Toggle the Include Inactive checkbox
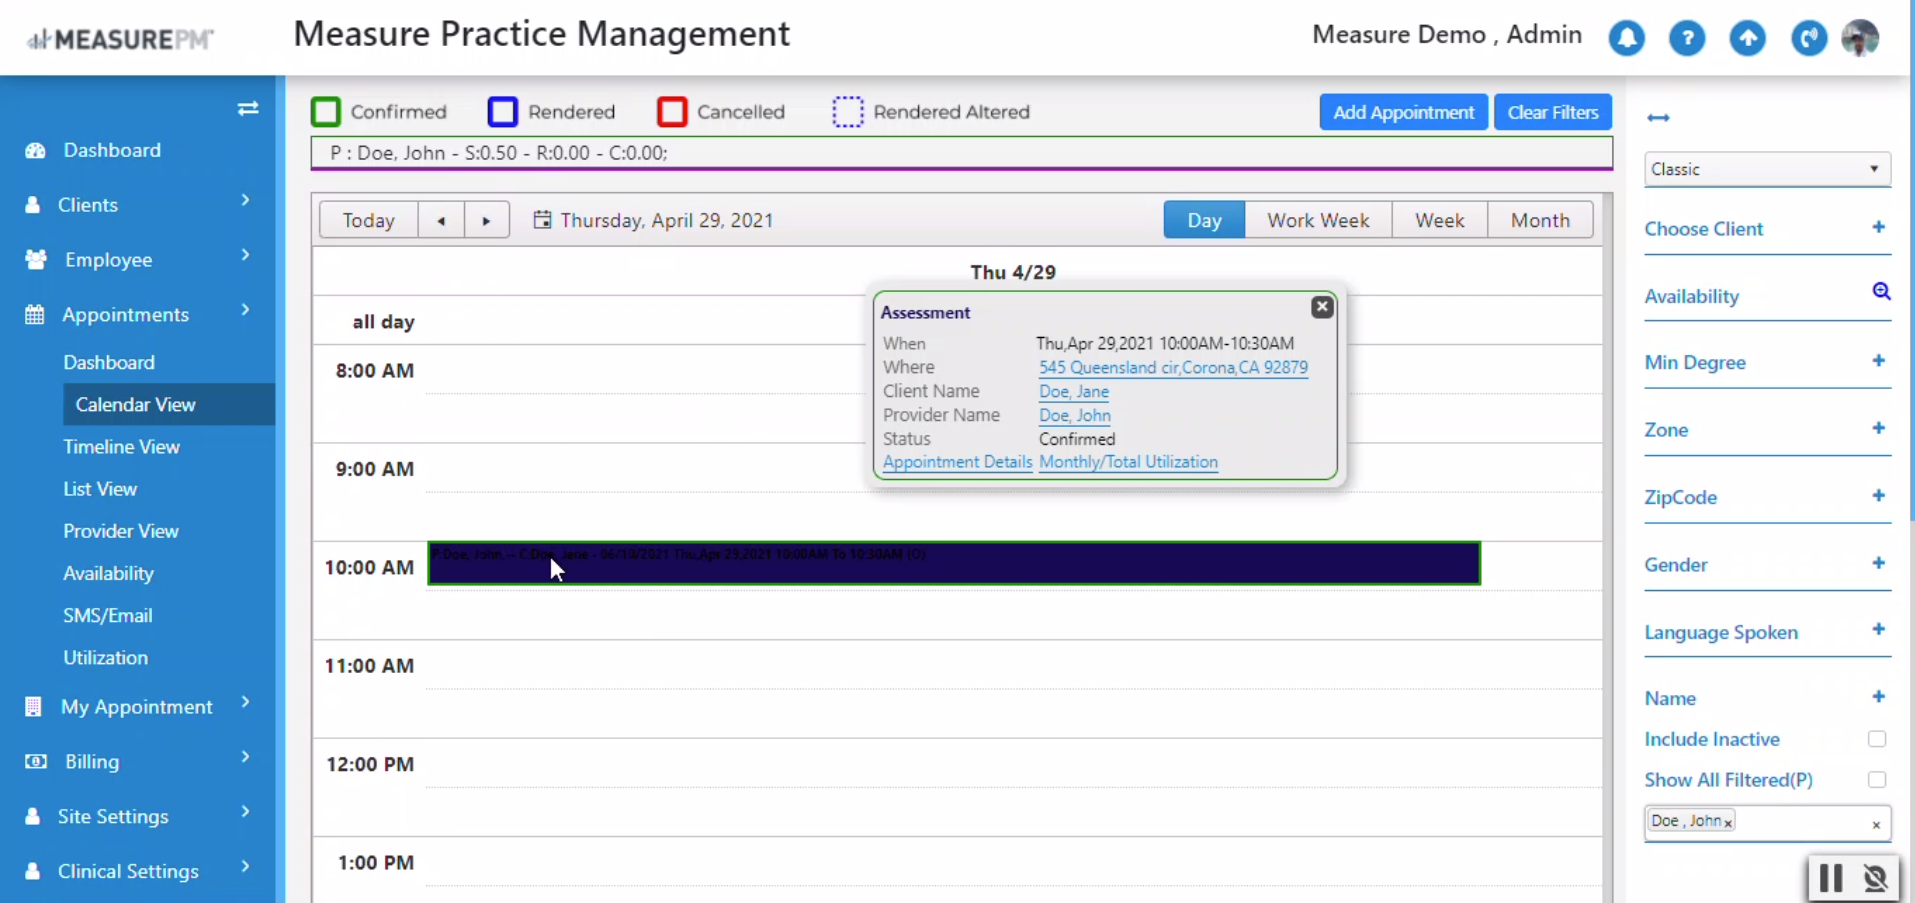 click(1877, 739)
